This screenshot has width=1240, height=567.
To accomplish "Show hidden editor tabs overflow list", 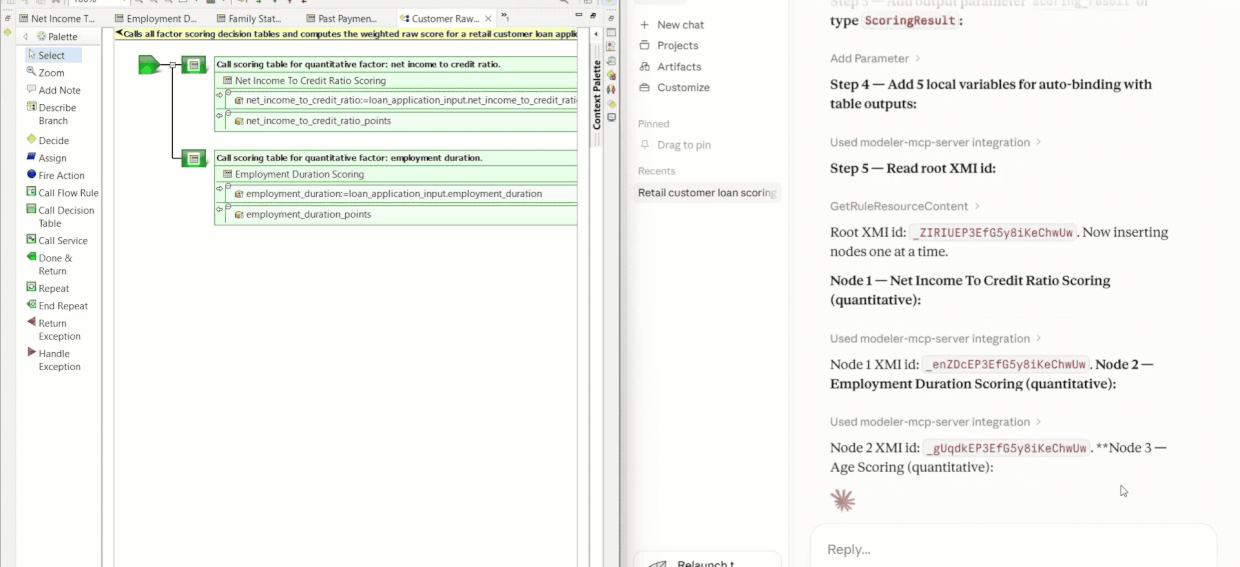I will coord(505,18).
